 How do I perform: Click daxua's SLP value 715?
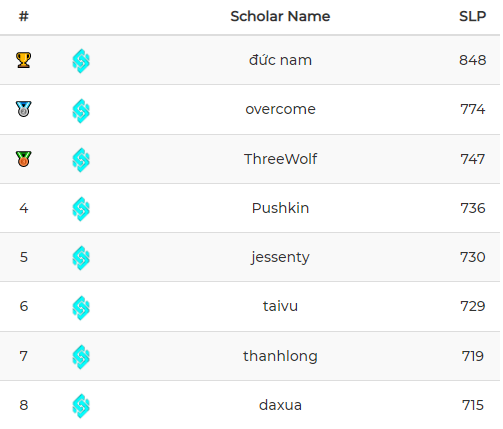[473, 405]
